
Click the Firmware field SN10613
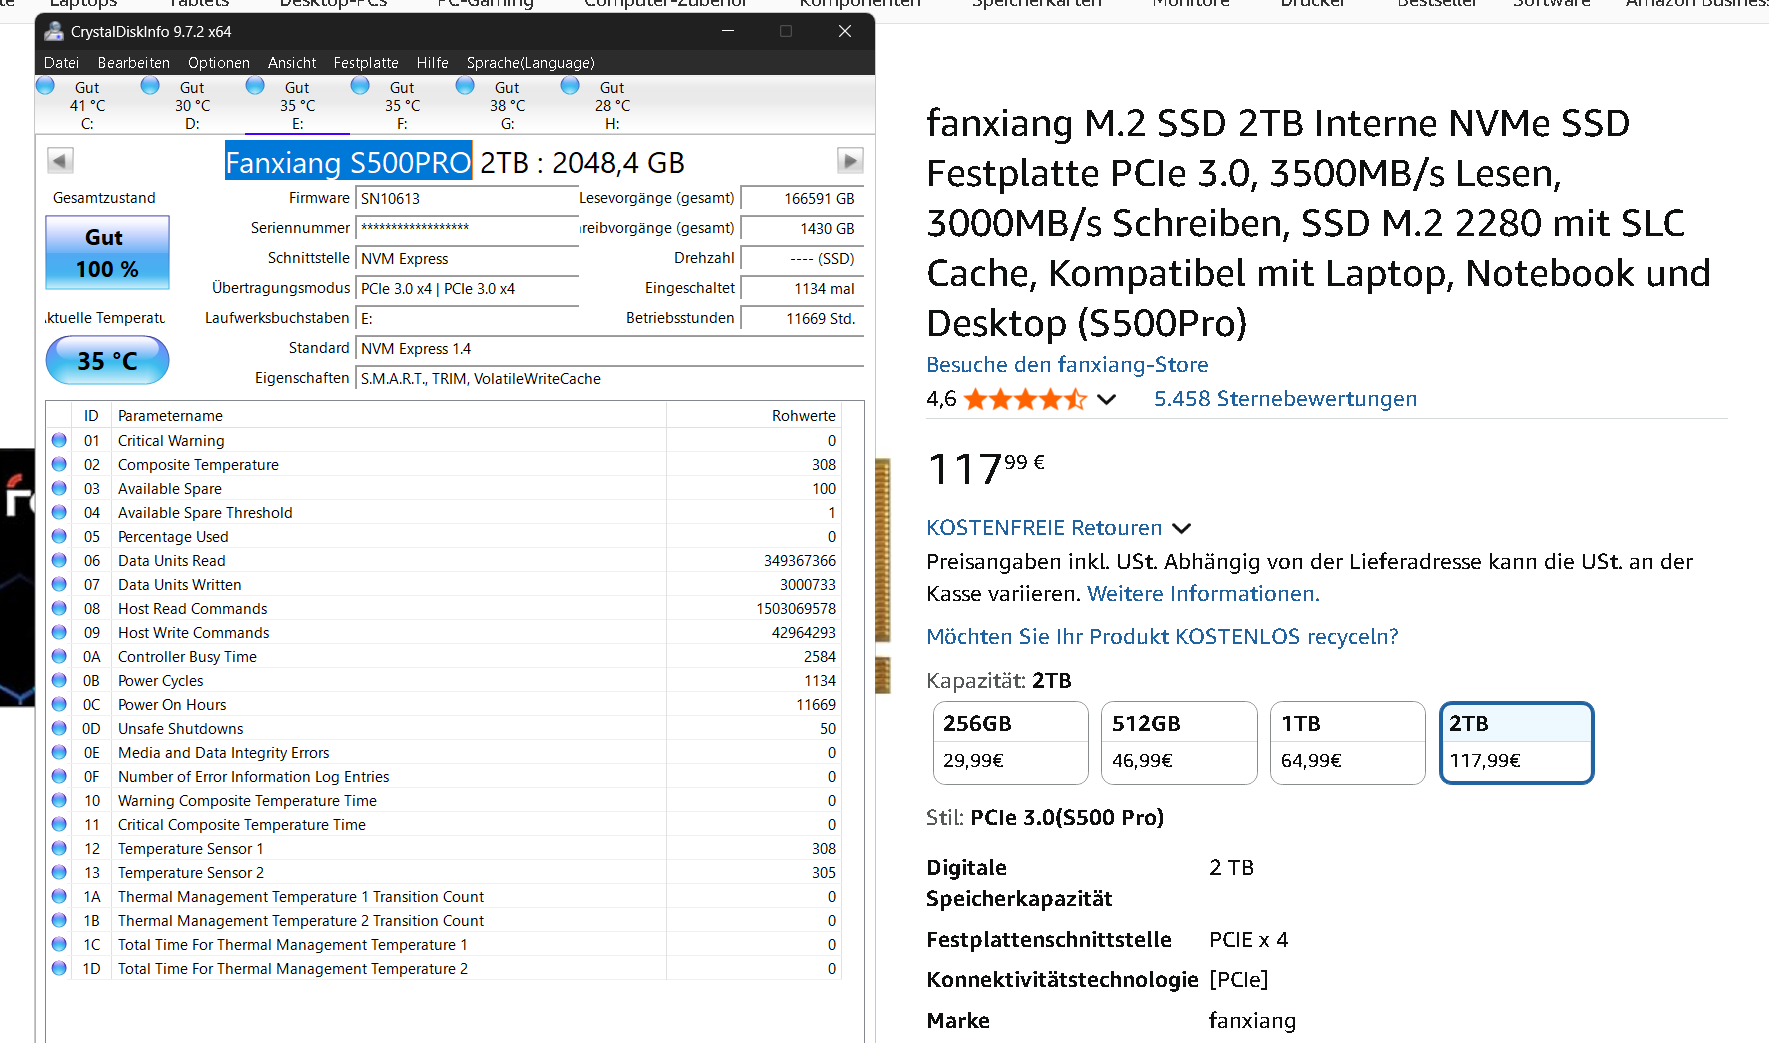coord(467,199)
